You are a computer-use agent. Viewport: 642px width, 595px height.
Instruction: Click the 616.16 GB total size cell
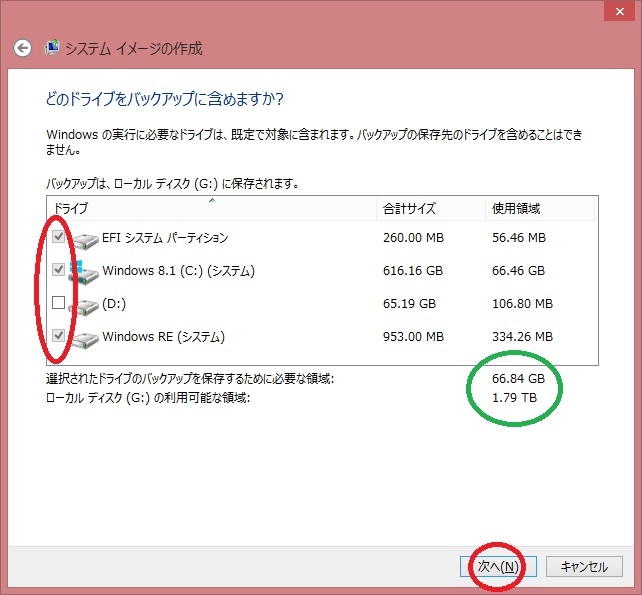(x=413, y=271)
